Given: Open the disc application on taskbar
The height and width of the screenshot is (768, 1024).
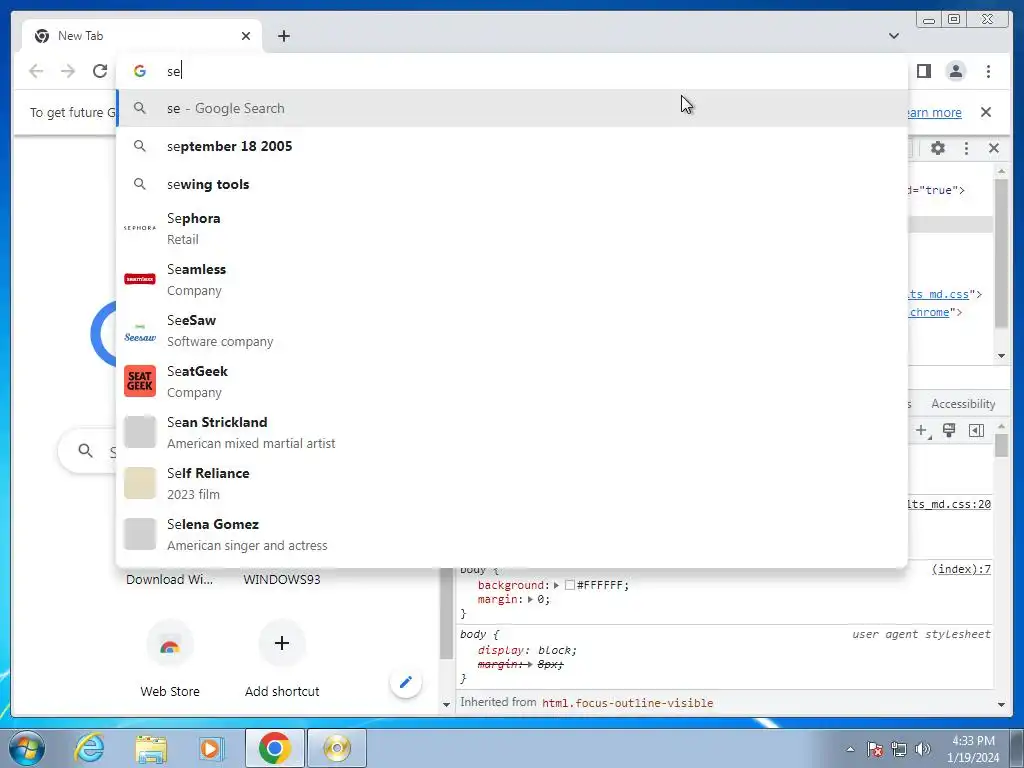Looking at the screenshot, I should pyautogui.click(x=337, y=748).
